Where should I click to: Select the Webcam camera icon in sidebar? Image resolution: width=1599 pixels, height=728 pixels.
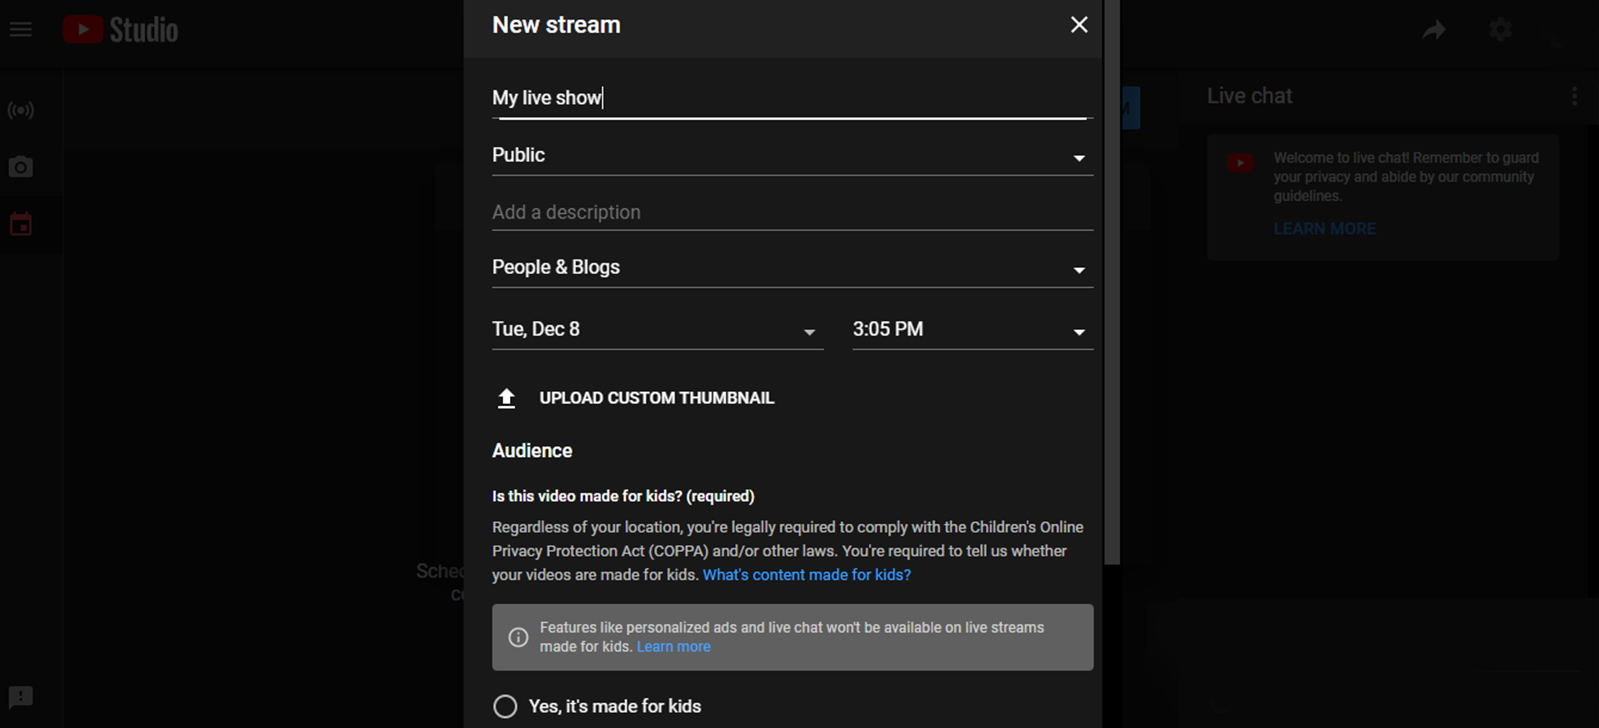pyautogui.click(x=21, y=167)
